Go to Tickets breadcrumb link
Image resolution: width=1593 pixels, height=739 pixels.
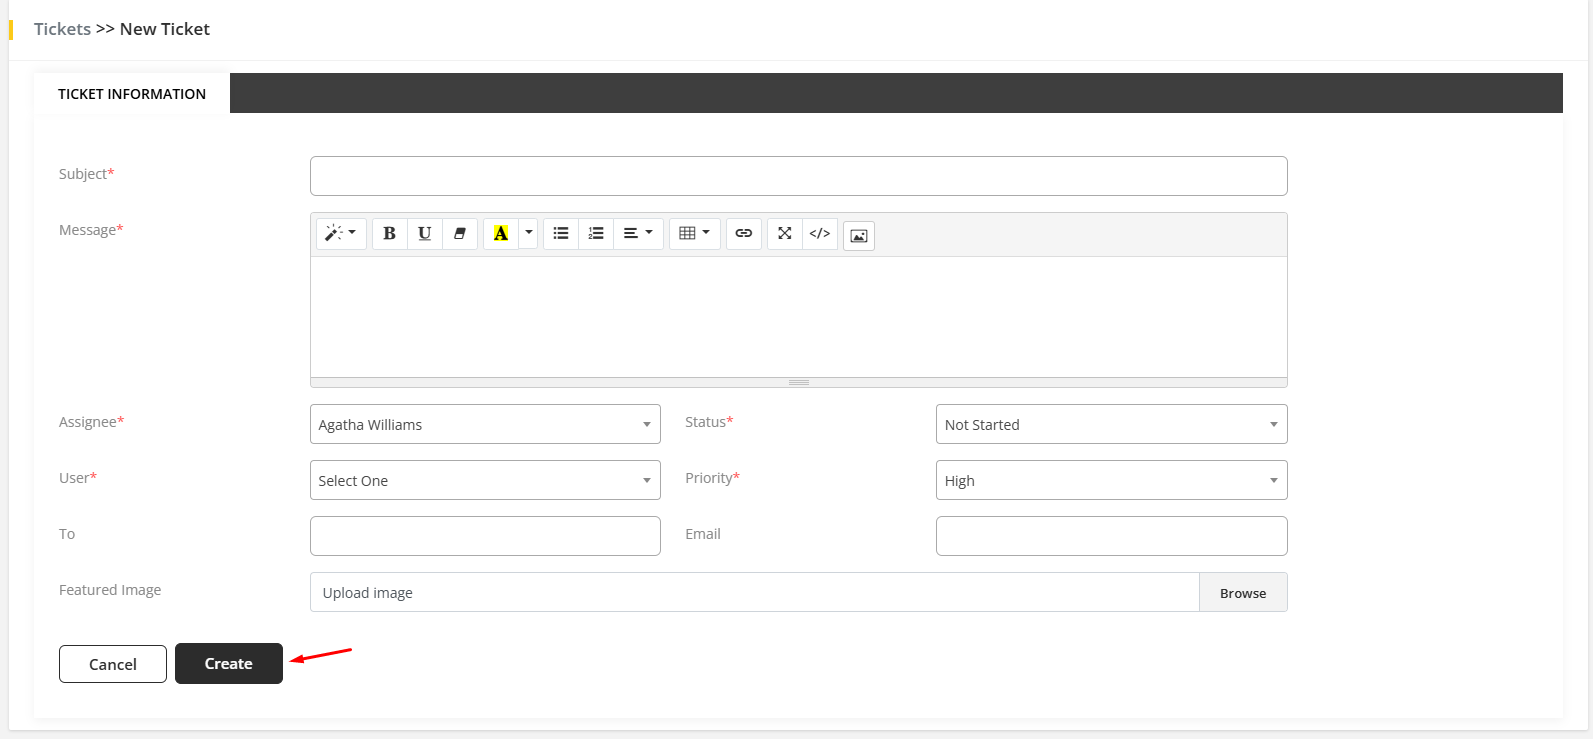62,29
